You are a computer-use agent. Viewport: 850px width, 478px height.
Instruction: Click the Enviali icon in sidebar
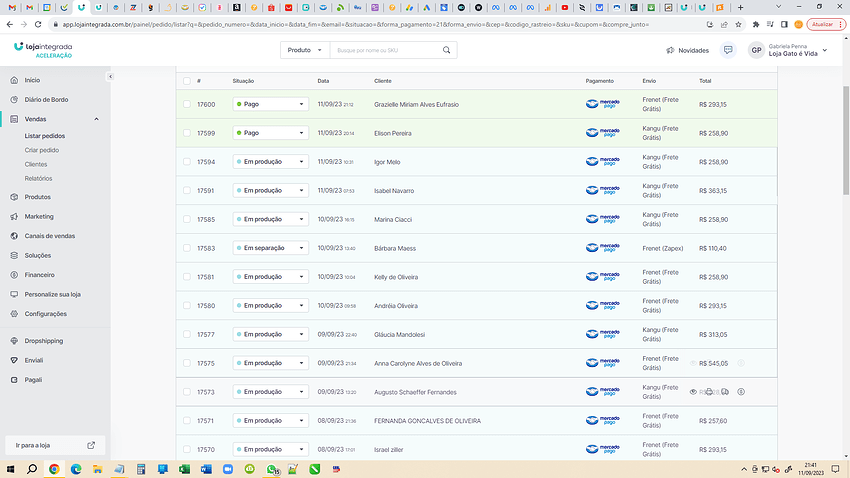(14, 361)
